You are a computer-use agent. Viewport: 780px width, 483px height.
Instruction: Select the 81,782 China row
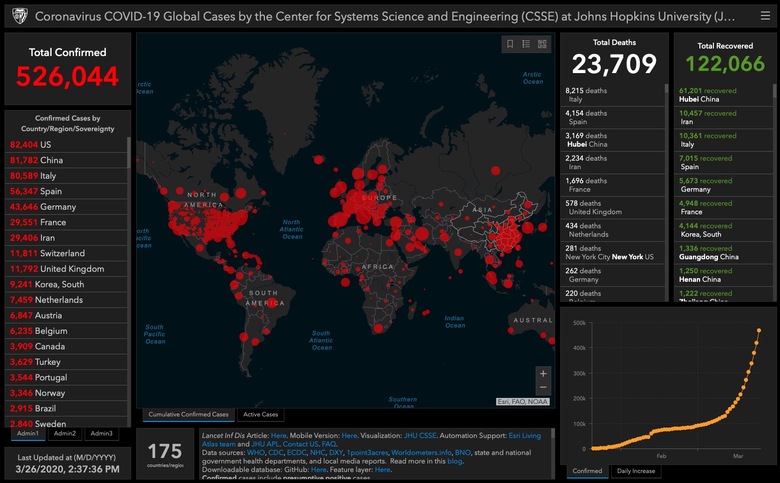(66, 160)
